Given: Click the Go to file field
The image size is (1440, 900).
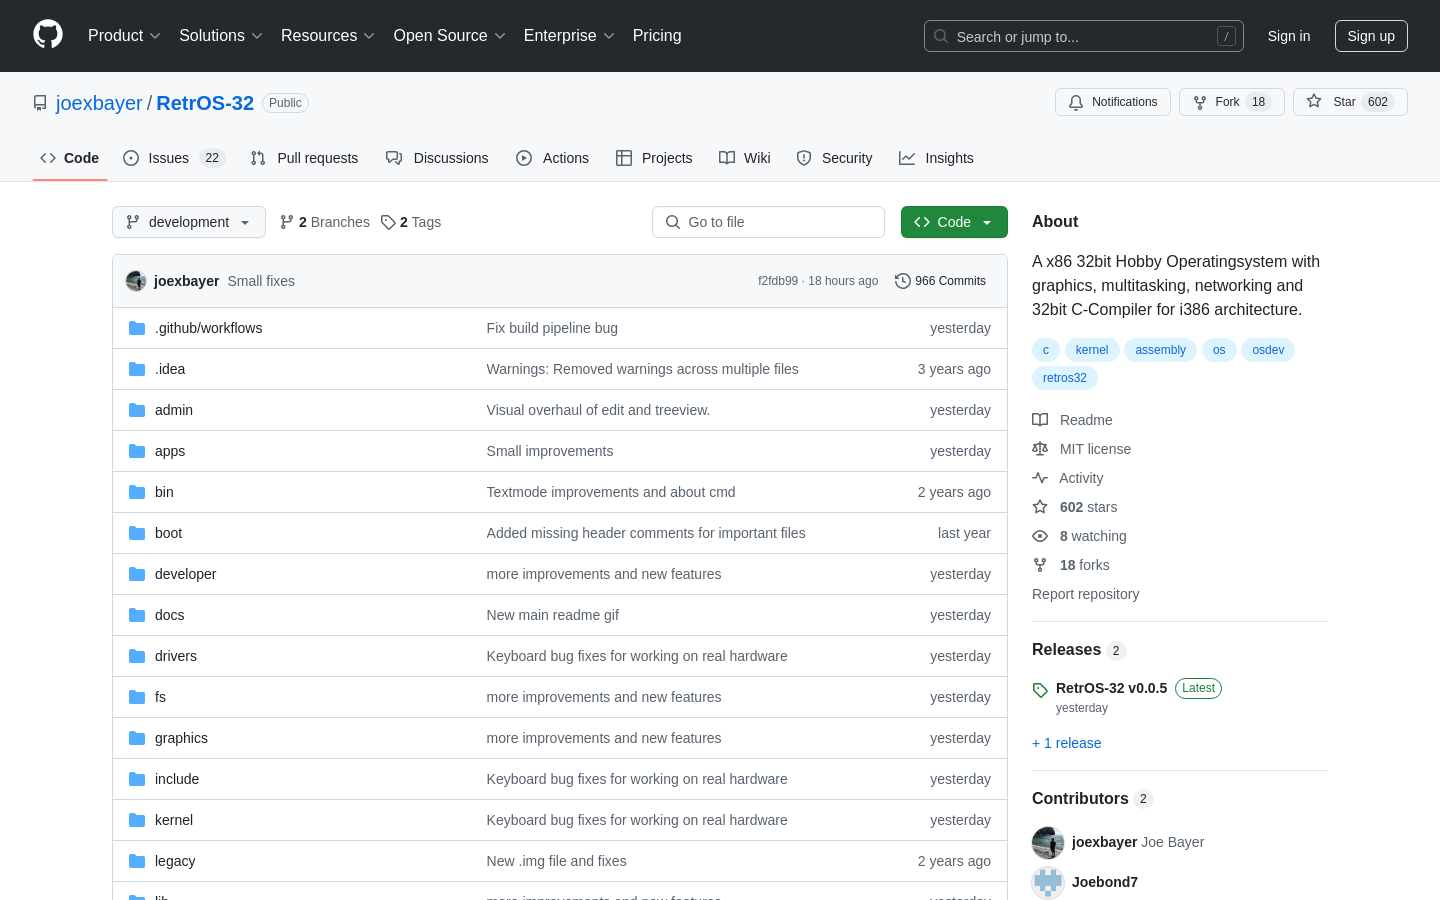Looking at the screenshot, I should coord(768,222).
